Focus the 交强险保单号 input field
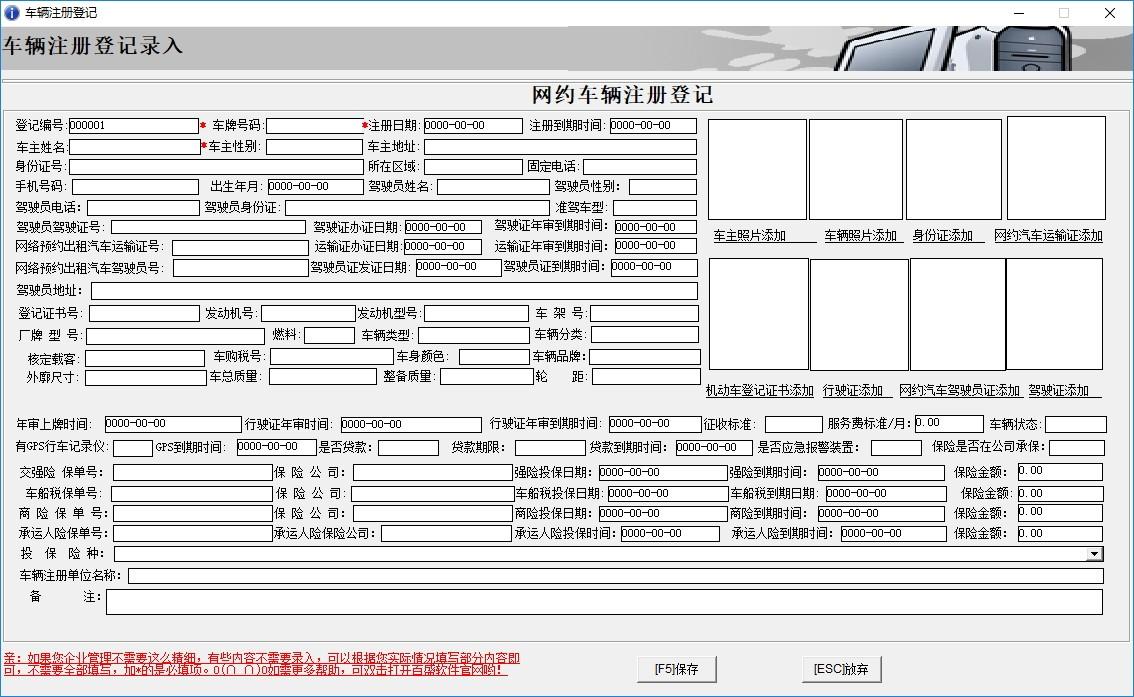Image resolution: width=1134 pixels, height=697 pixels. (192, 473)
